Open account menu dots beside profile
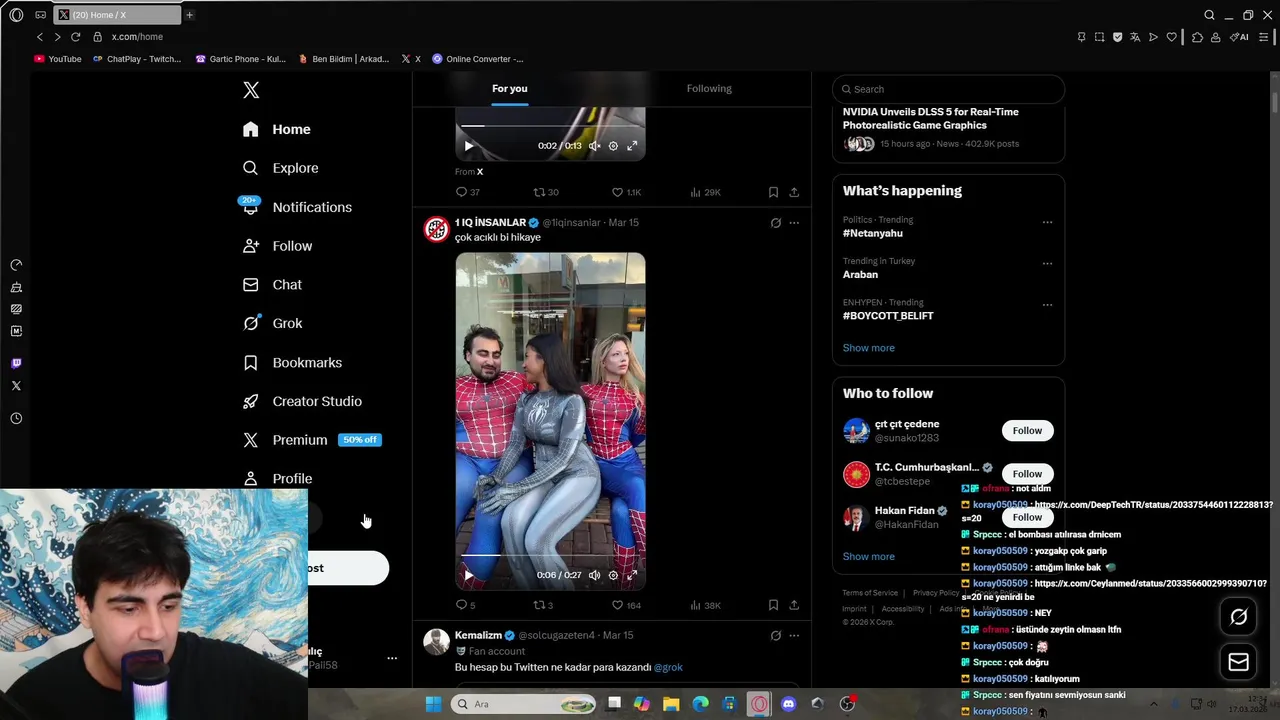The height and width of the screenshot is (720, 1280). [x=392, y=658]
